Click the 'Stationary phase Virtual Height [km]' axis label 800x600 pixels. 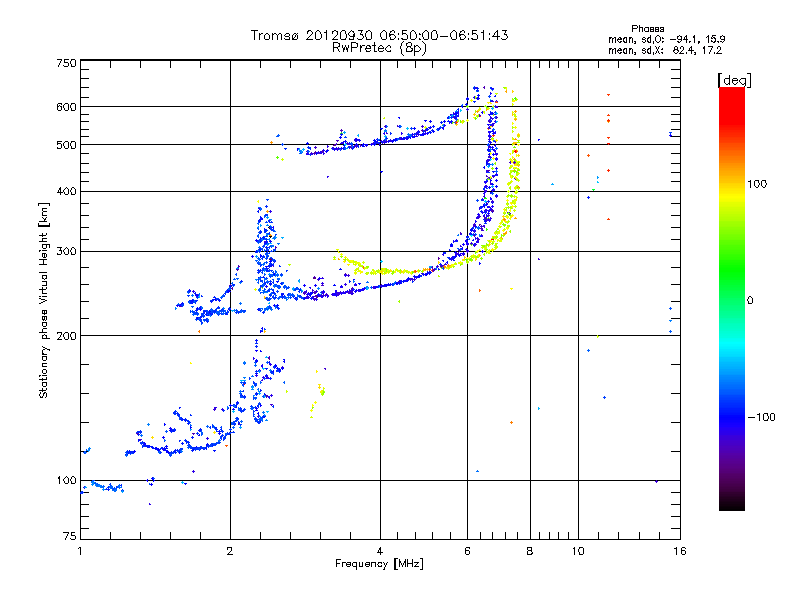coord(43,300)
